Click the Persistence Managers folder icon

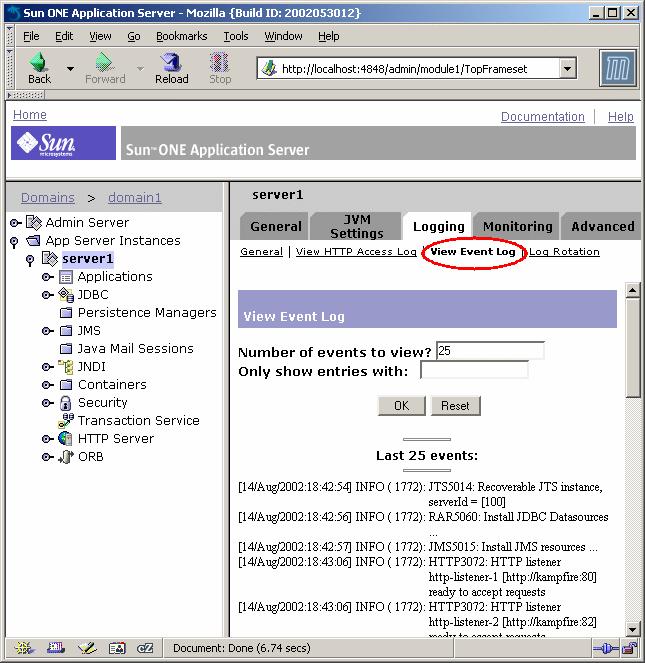coord(66,313)
